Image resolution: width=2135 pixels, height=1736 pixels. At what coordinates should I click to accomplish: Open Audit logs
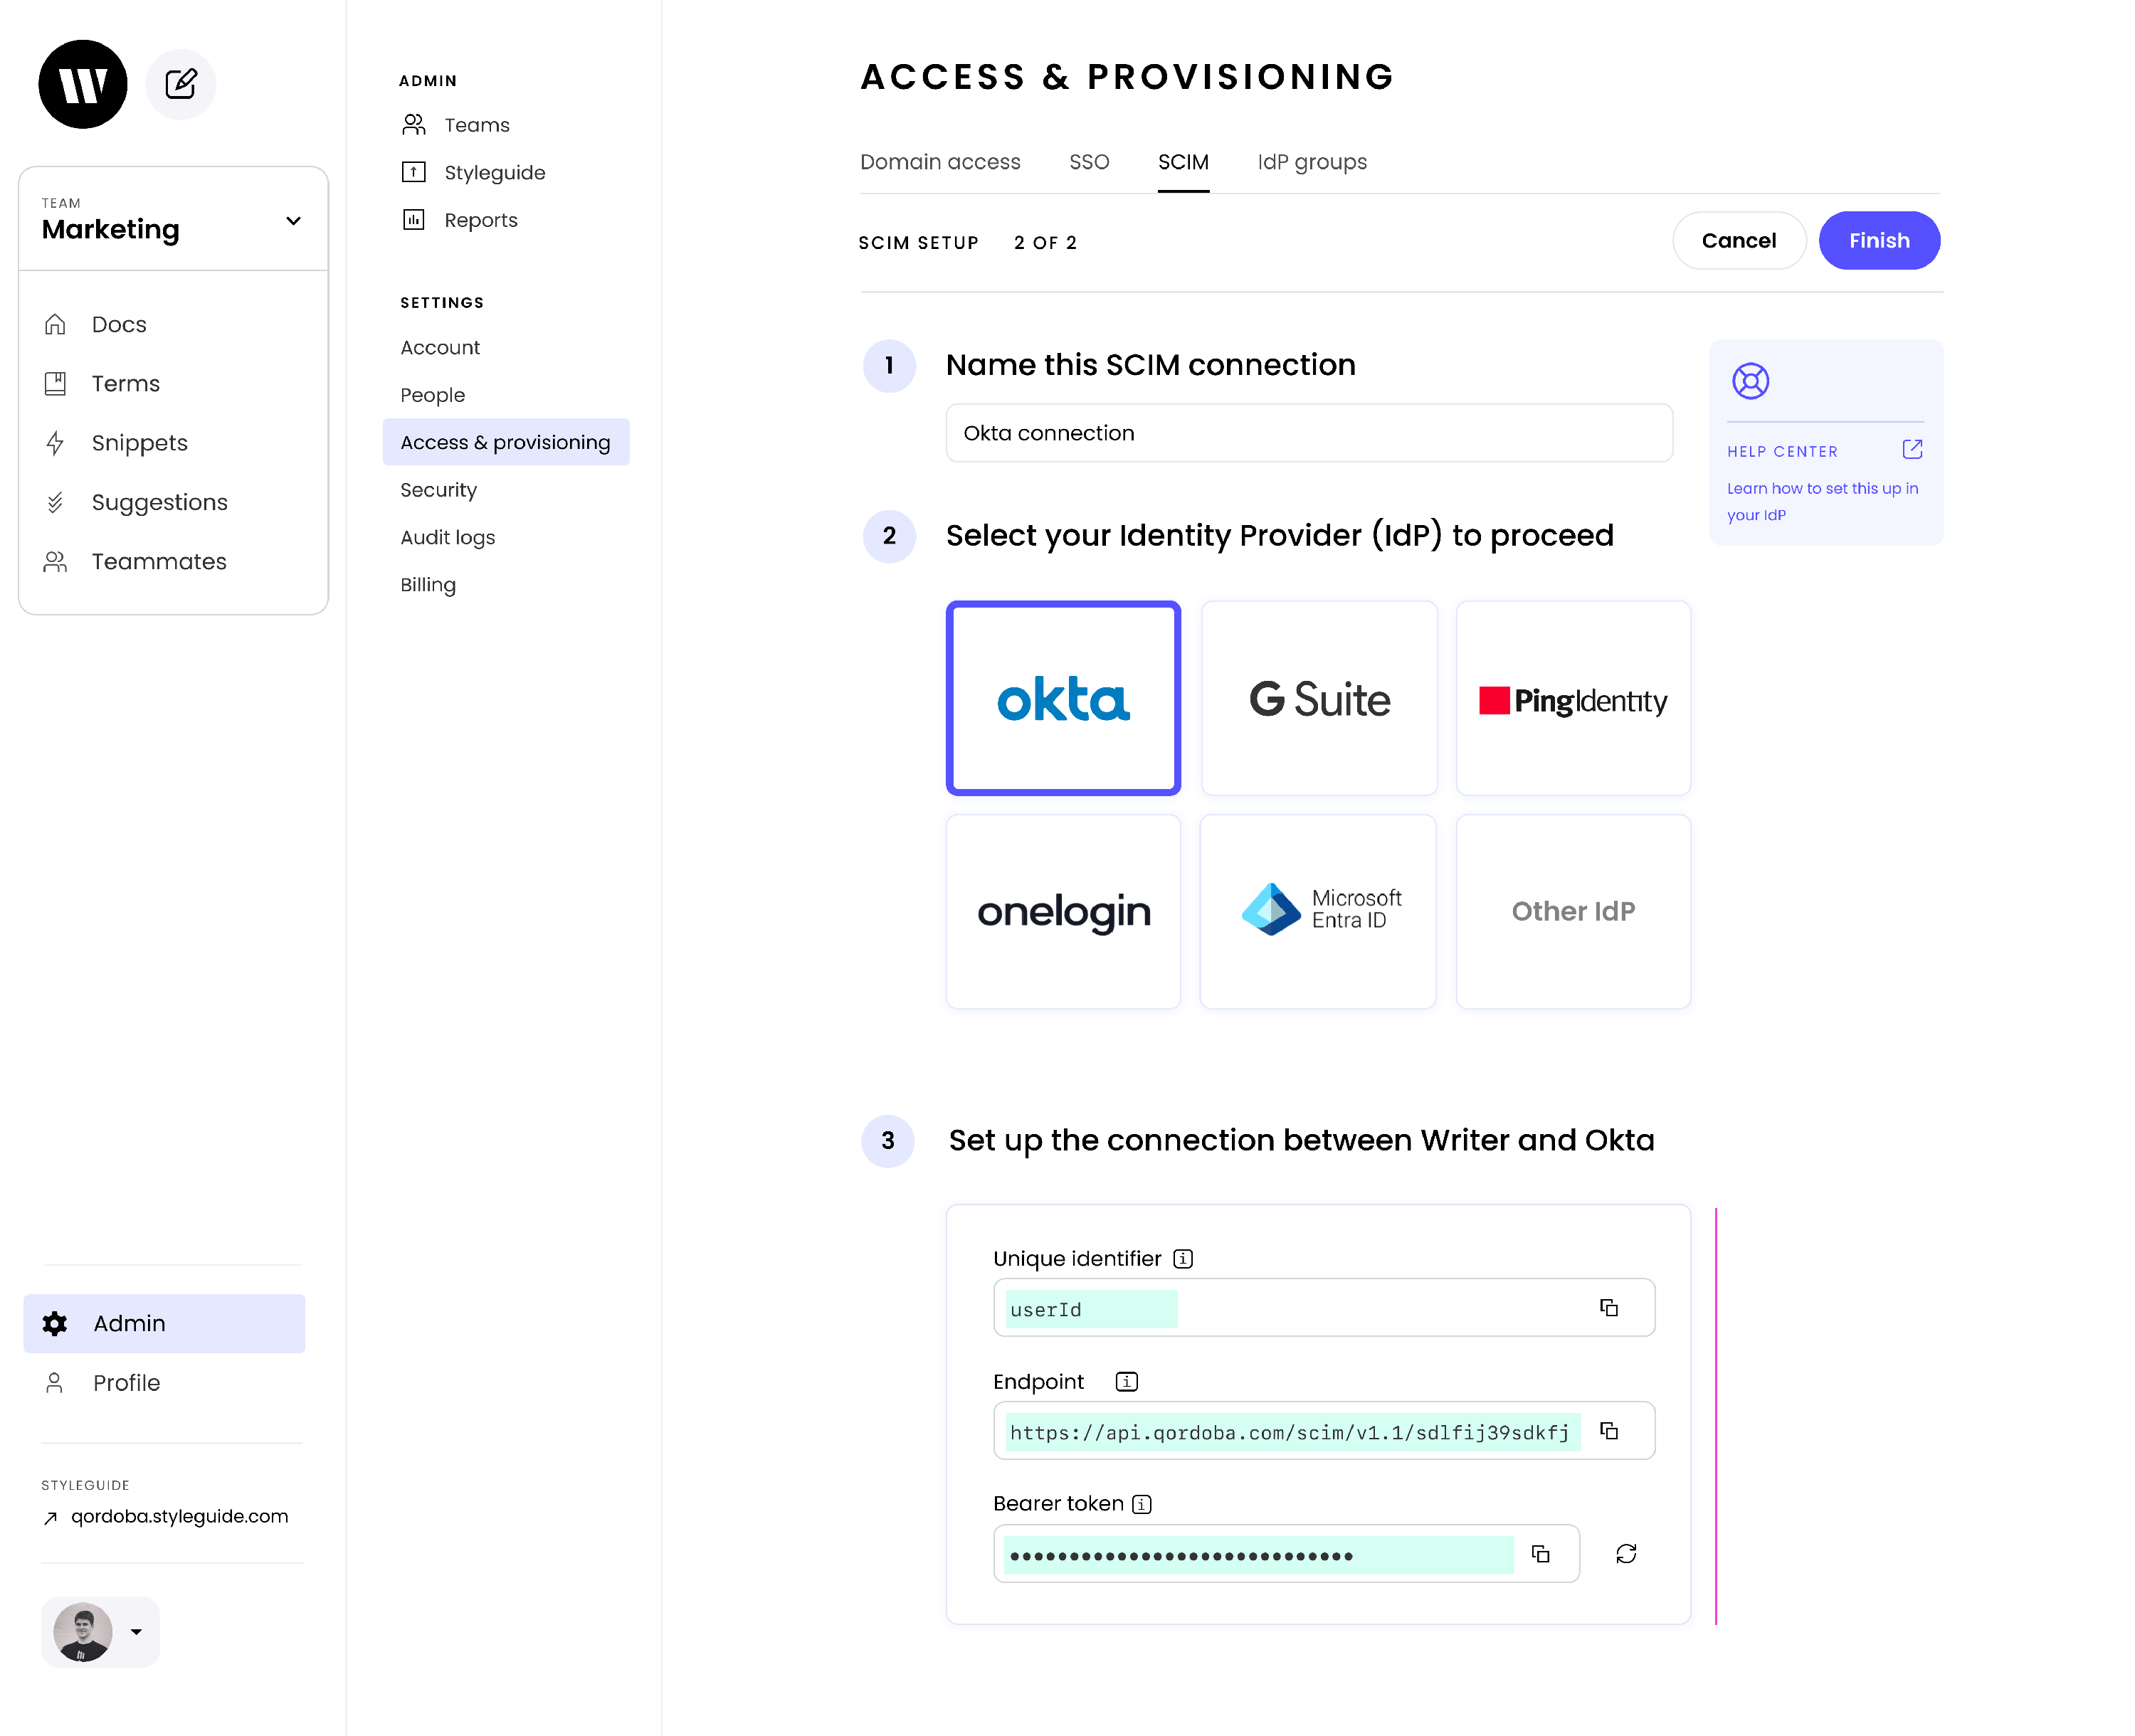(447, 537)
